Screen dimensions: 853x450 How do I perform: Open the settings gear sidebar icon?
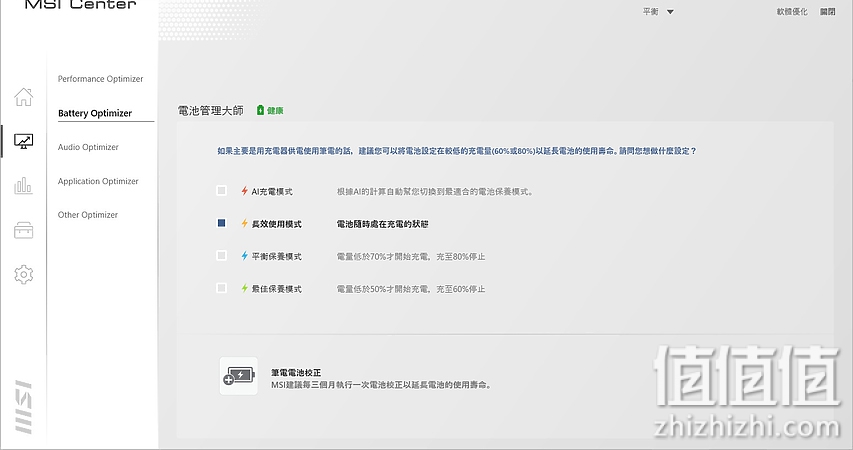tap(23, 274)
